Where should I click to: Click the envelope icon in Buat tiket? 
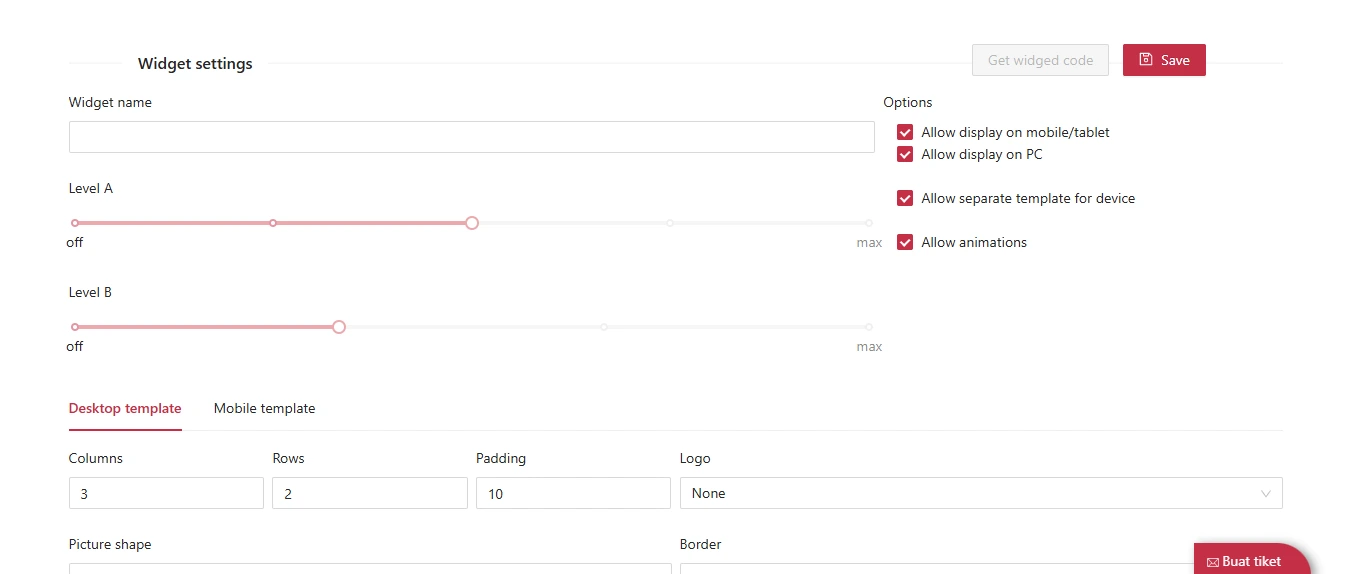tap(1213, 562)
